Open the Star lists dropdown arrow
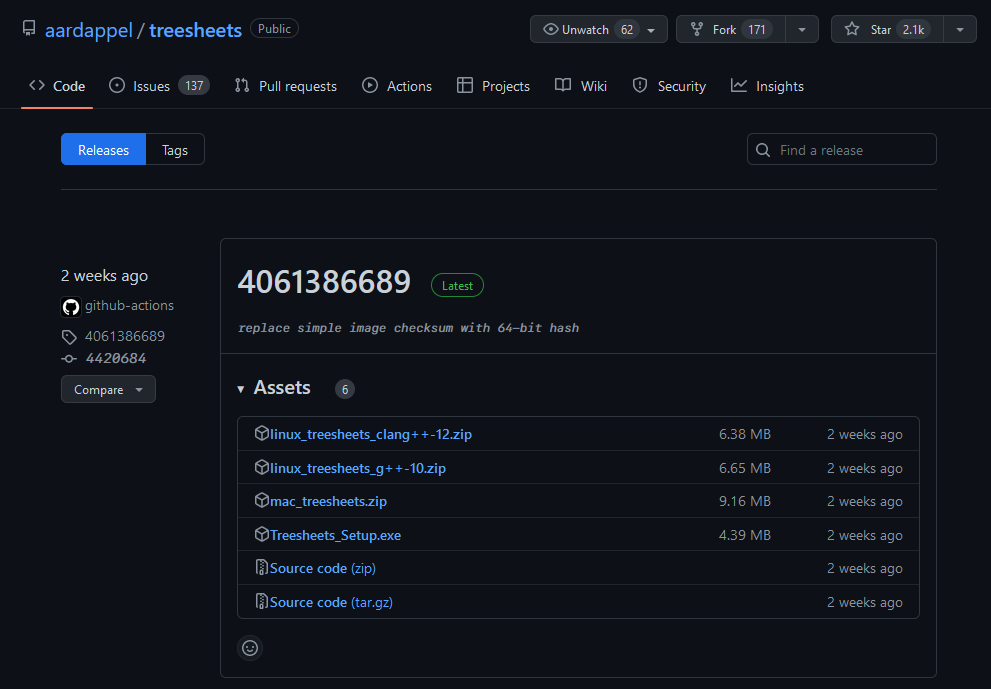The image size is (991, 689). (x=960, y=29)
